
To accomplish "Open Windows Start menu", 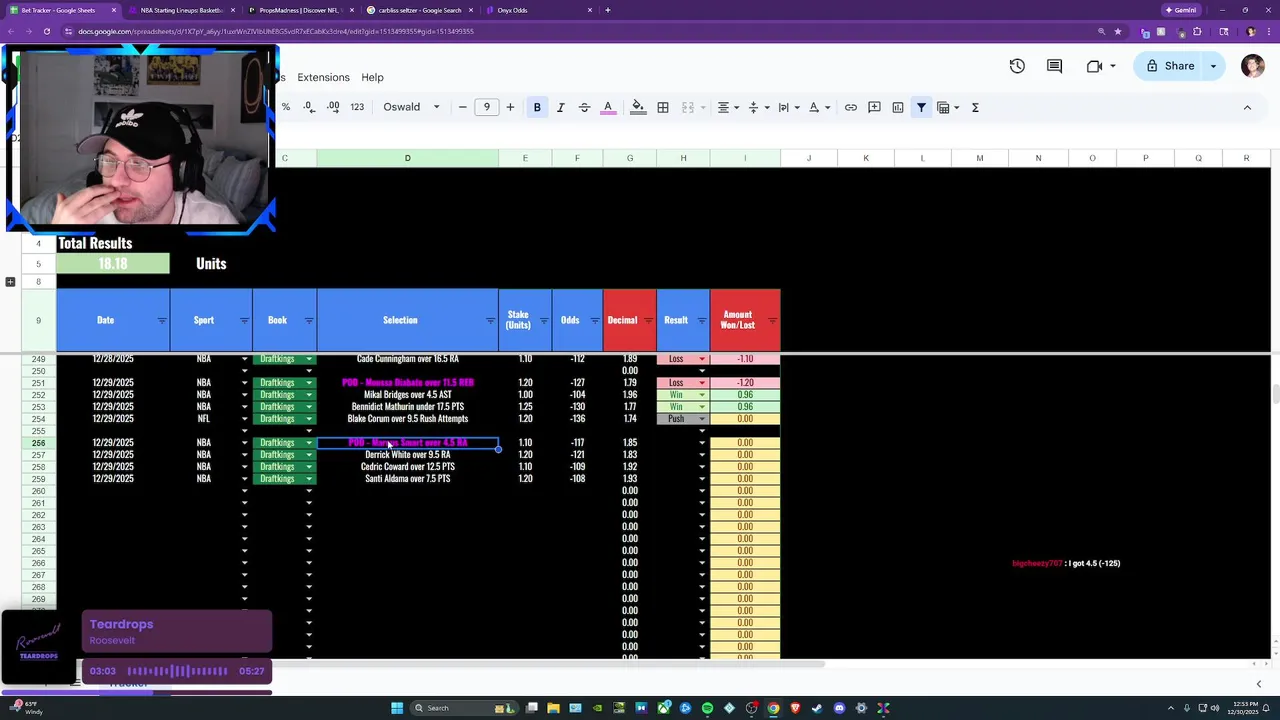I will coord(397,708).
